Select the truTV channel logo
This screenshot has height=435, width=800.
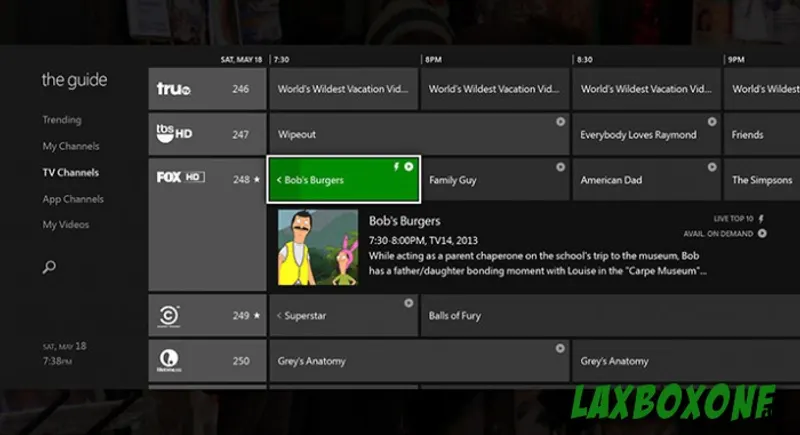click(x=173, y=89)
